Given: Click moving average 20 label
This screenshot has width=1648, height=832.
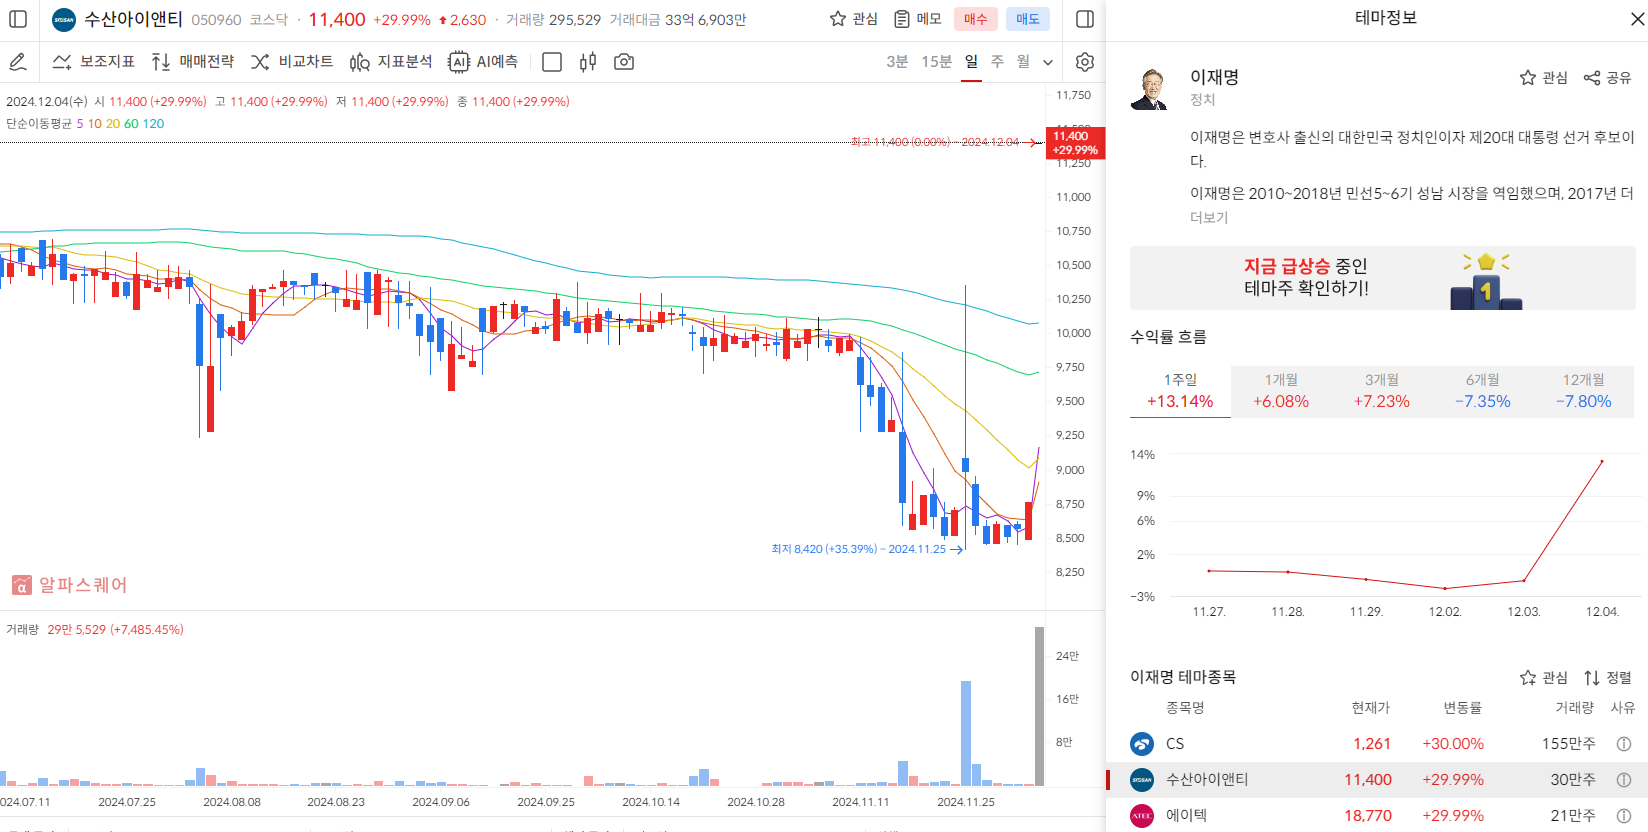Looking at the screenshot, I should [113, 124].
